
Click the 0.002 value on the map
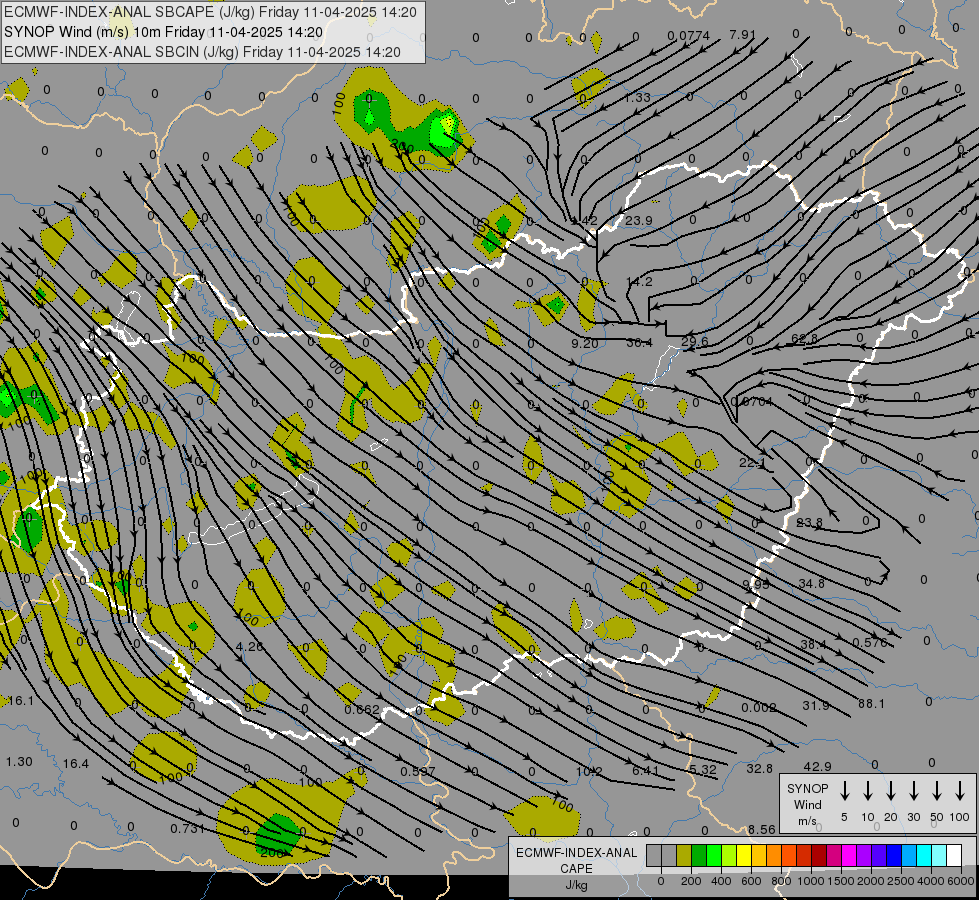pyautogui.click(x=759, y=707)
